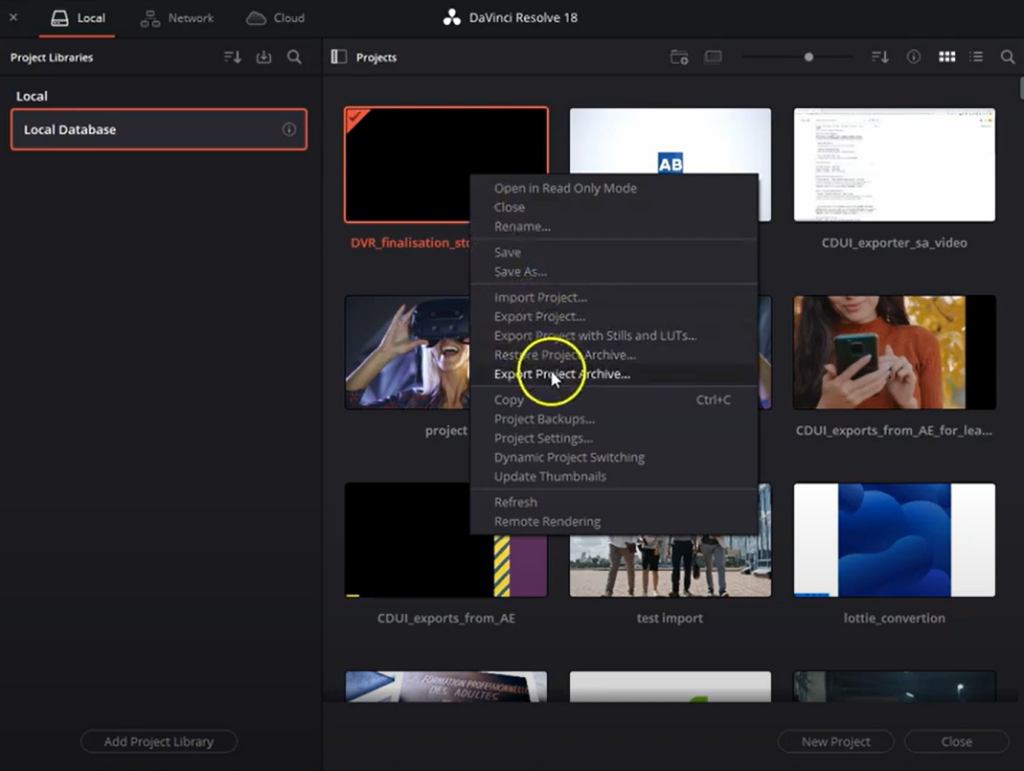Select Local Database in the library list
The width and height of the screenshot is (1024, 771).
(150, 130)
